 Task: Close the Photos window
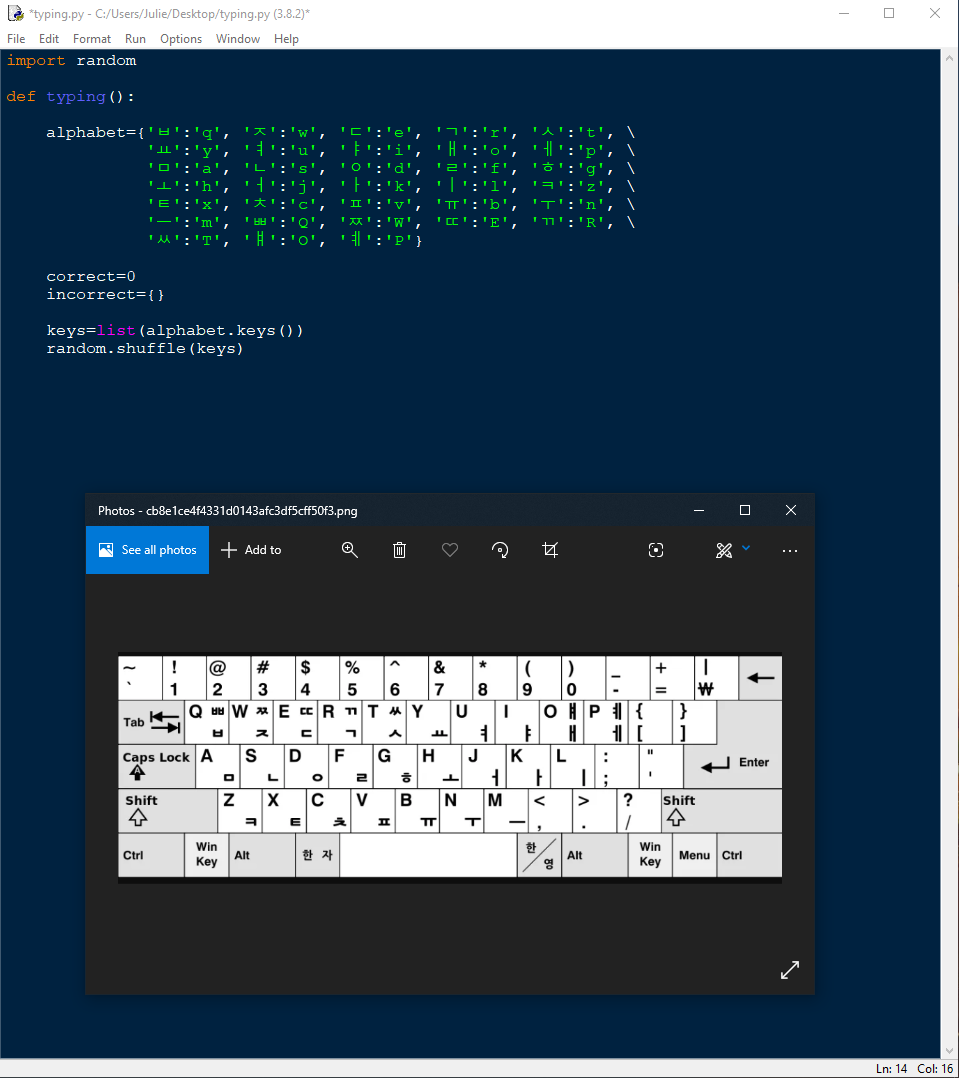pos(791,510)
